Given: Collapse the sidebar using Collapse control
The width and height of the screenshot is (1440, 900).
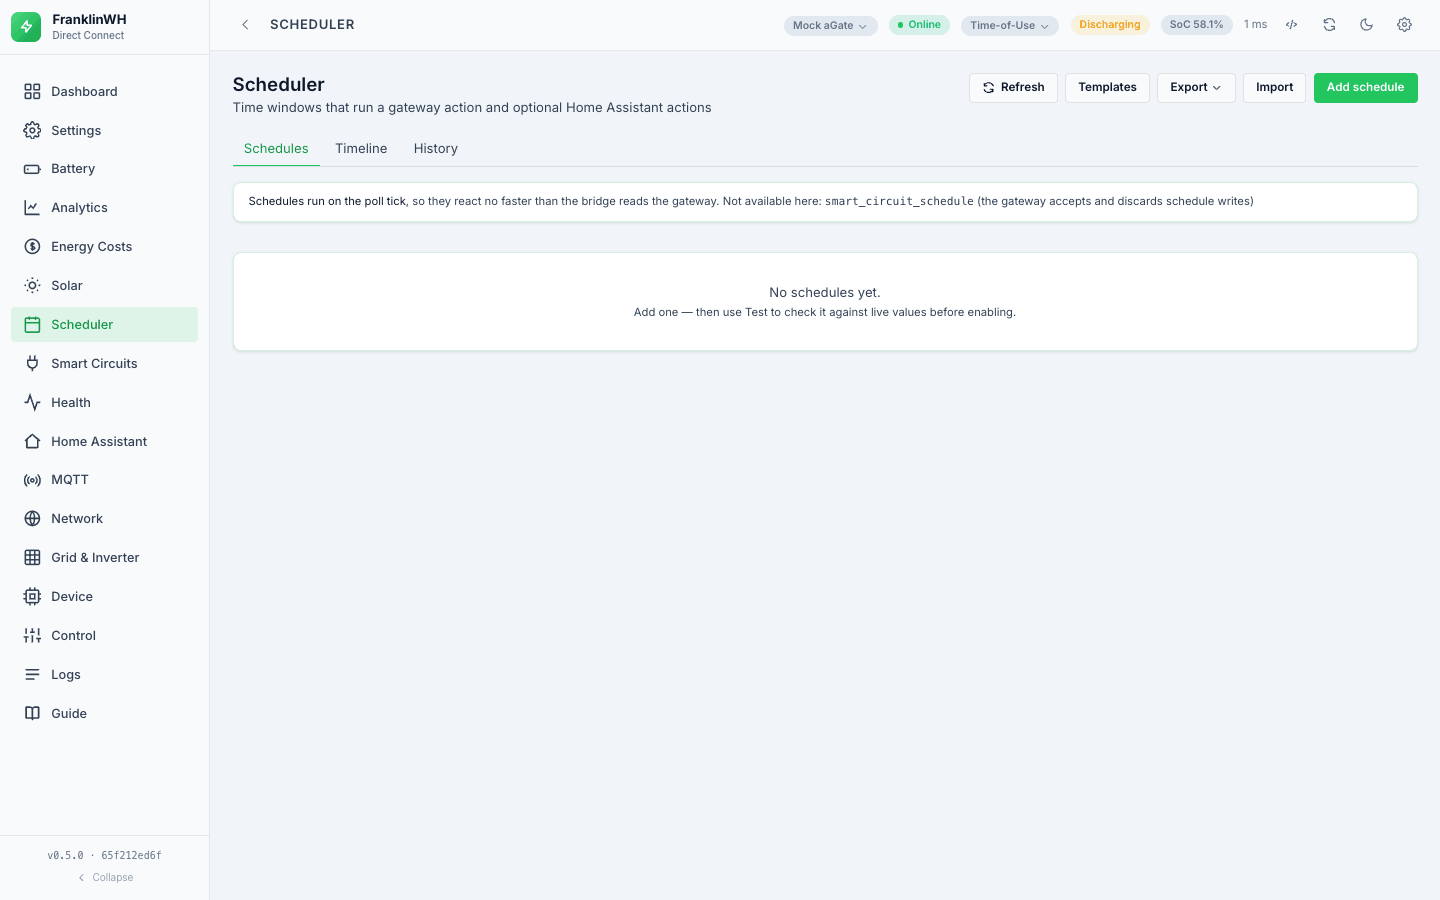Looking at the screenshot, I should (x=105, y=877).
